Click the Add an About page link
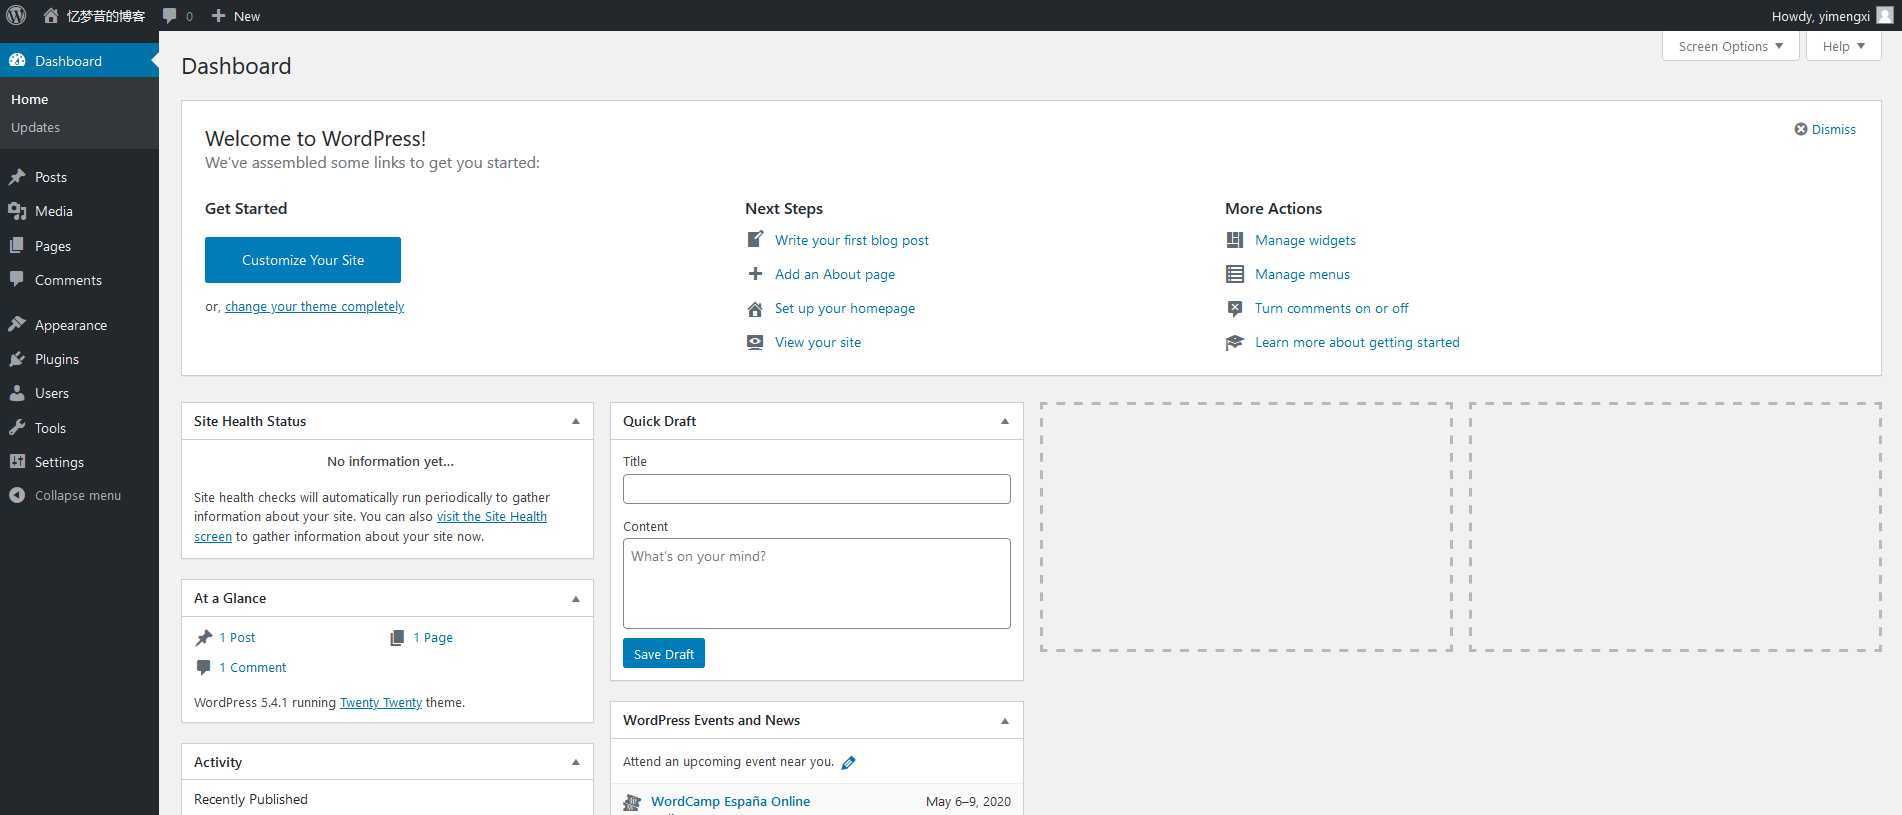This screenshot has width=1902, height=815. (835, 274)
